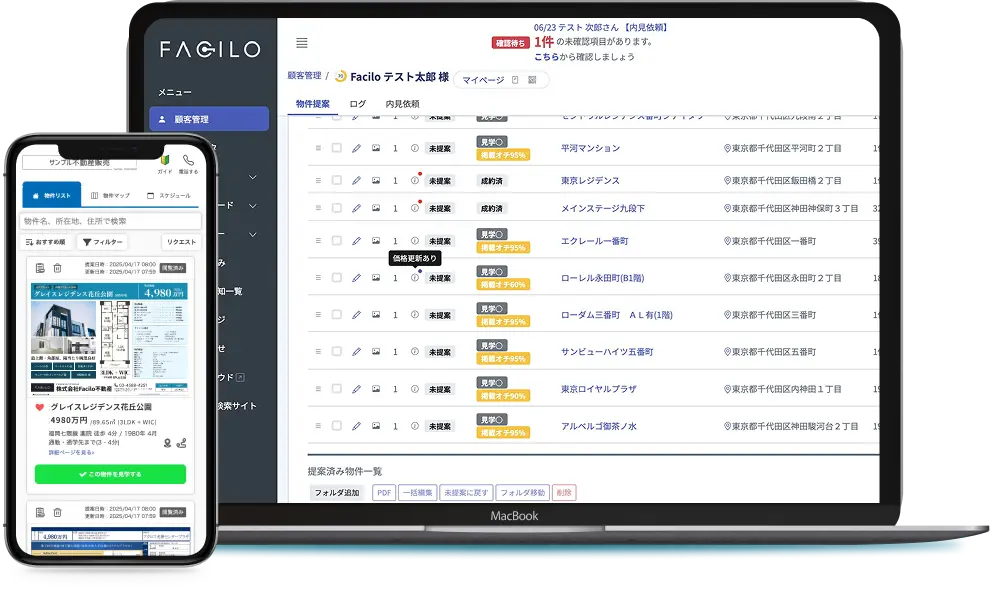Click the info icon for メインステージ九段下 row
The width and height of the screenshot is (991, 590).
415,208
